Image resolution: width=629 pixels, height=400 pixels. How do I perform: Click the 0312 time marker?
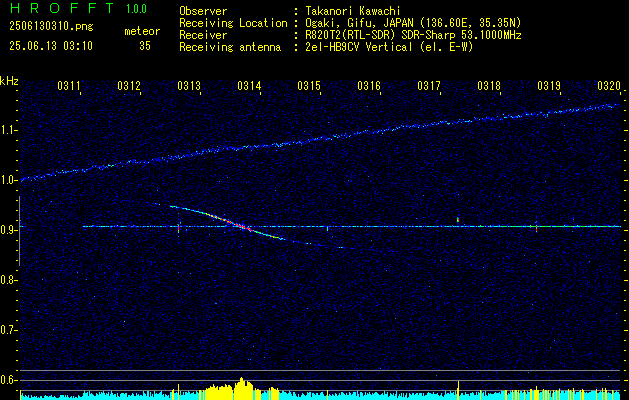click(129, 85)
